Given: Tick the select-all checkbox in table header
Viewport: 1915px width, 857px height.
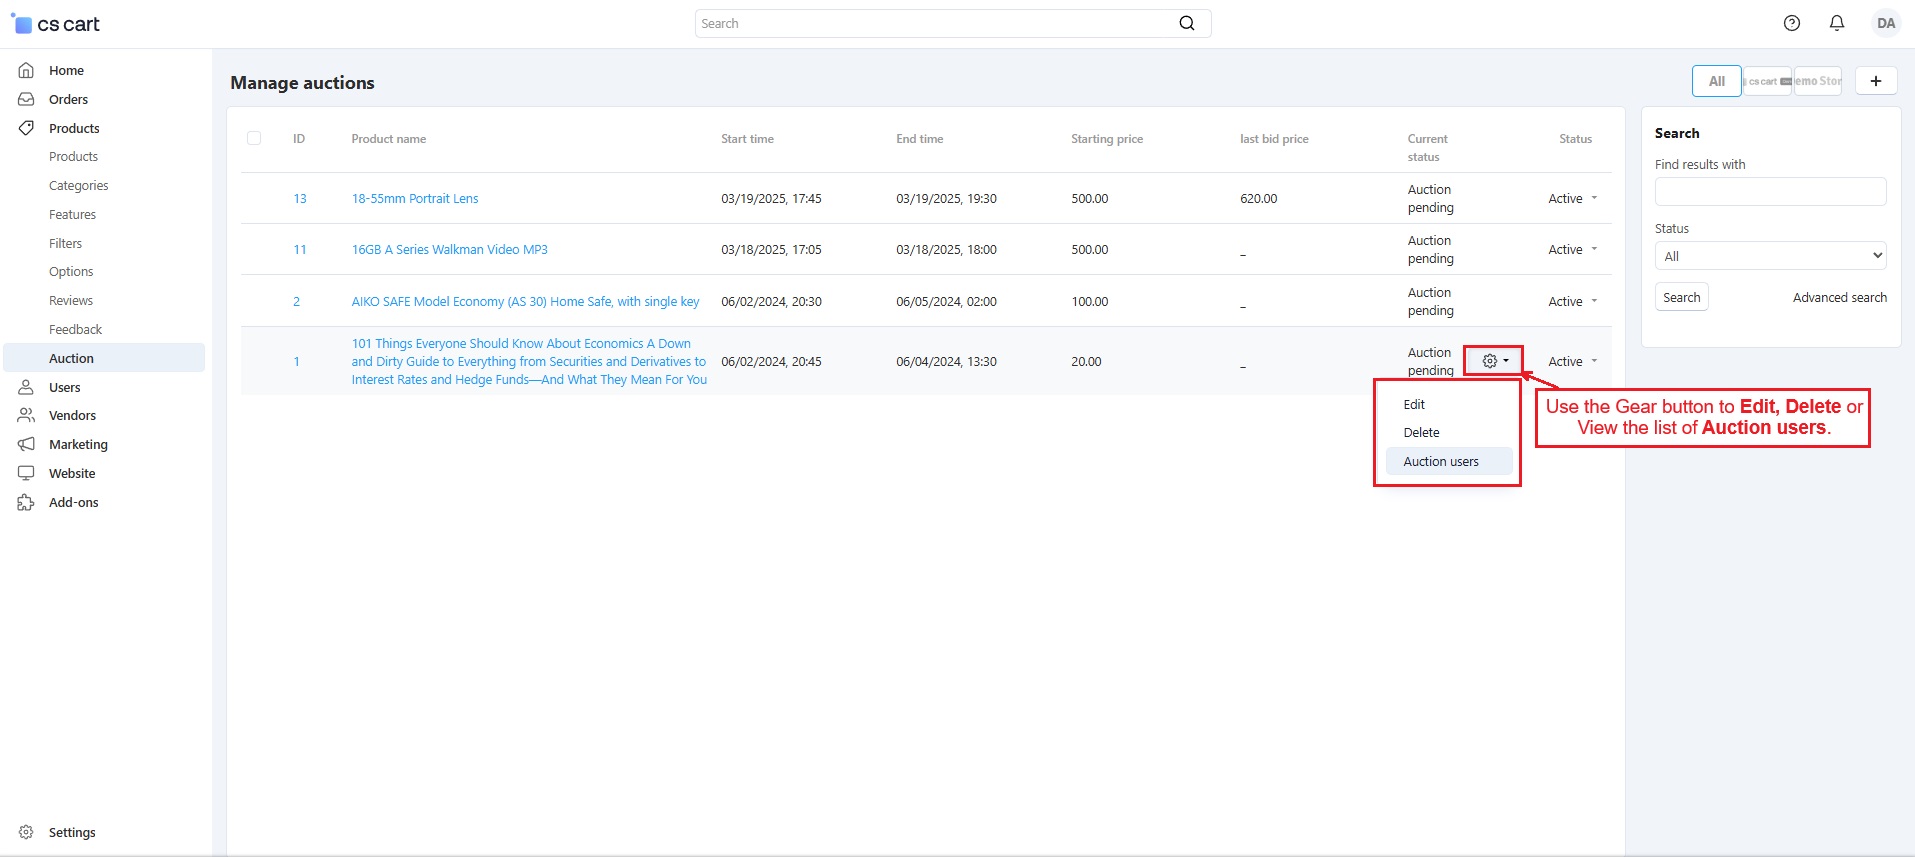Looking at the screenshot, I should [254, 138].
